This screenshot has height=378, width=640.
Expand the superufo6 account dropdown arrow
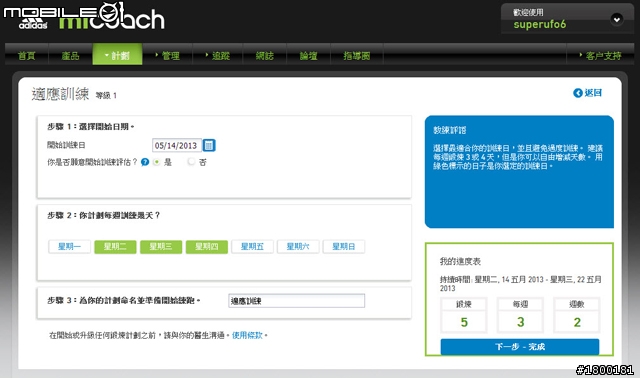616,19
